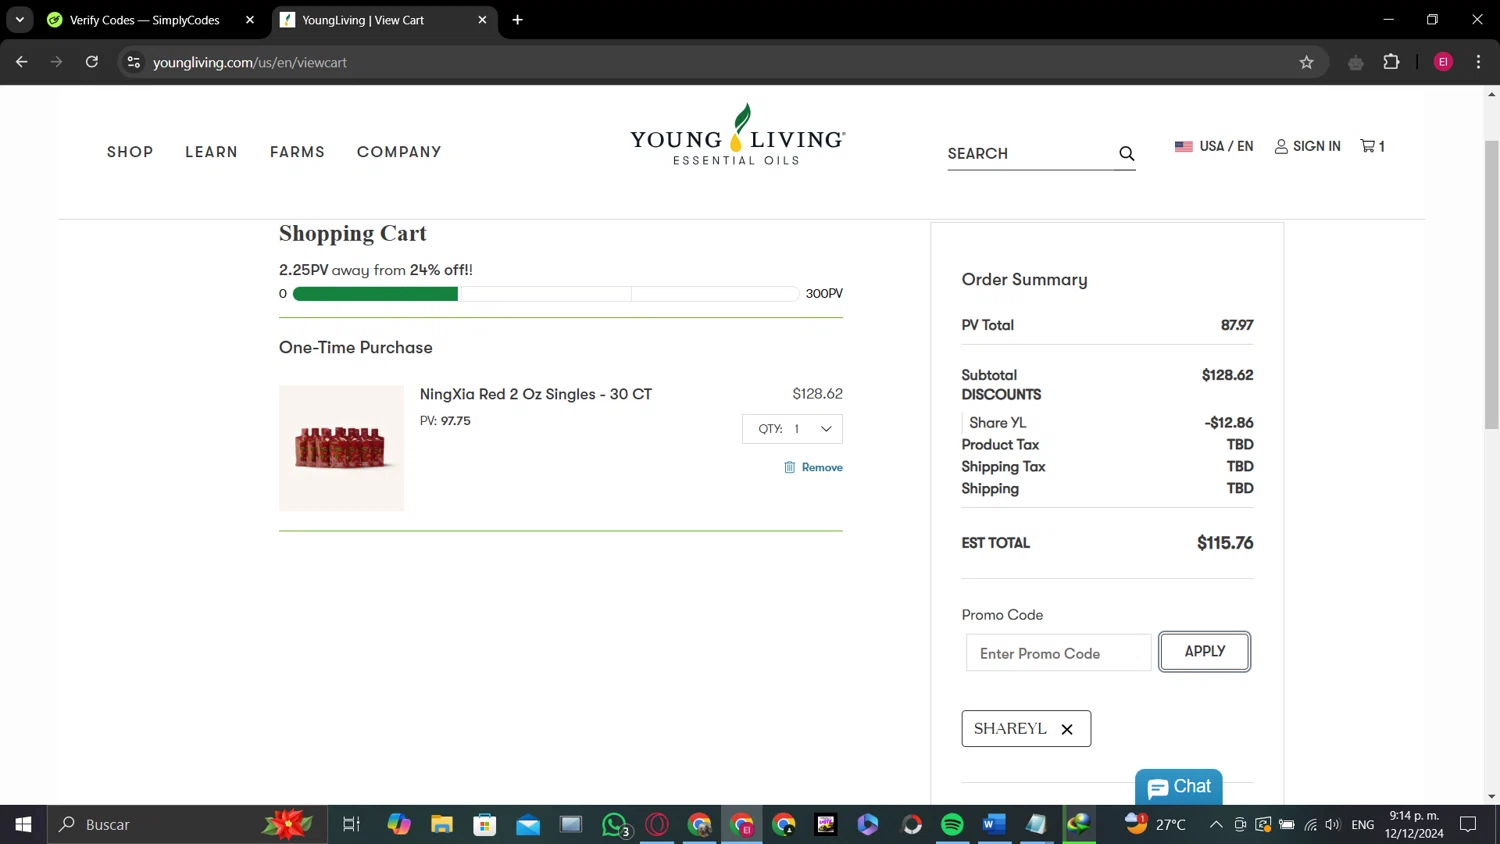Click the Young Living logo
Screen dimensions: 1500x844
pyautogui.click(x=738, y=135)
